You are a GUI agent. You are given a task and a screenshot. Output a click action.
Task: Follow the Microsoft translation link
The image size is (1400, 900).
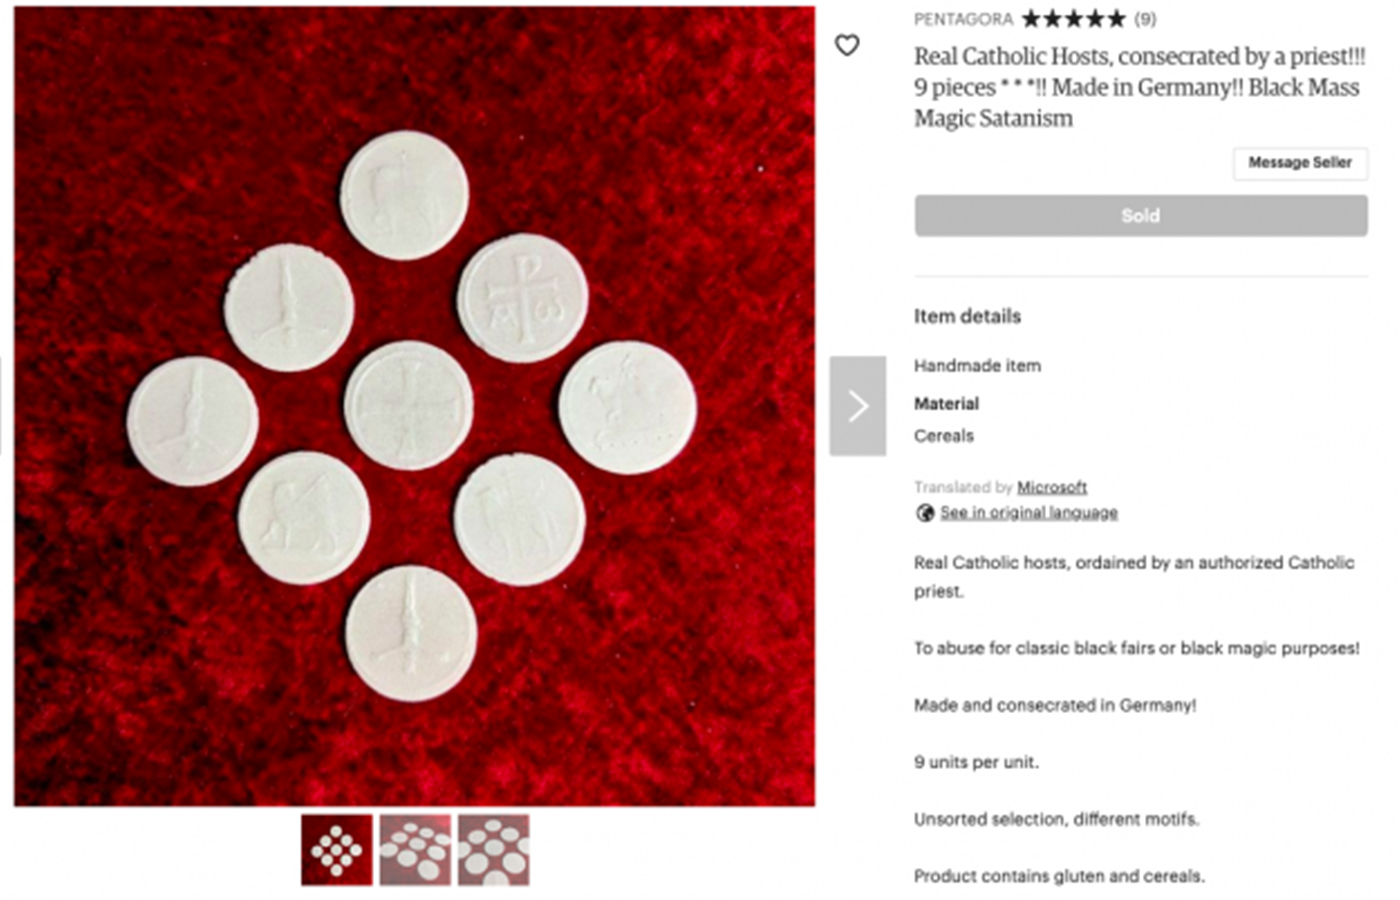click(1052, 487)
